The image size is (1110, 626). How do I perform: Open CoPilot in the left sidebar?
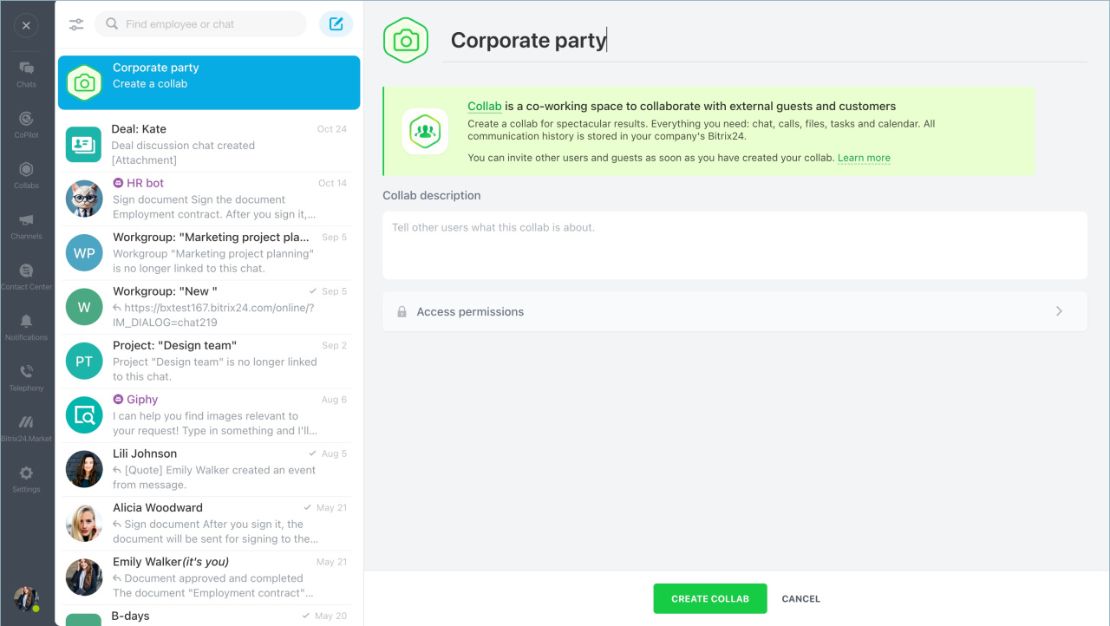pyautogui.click(x=26, y=124)
